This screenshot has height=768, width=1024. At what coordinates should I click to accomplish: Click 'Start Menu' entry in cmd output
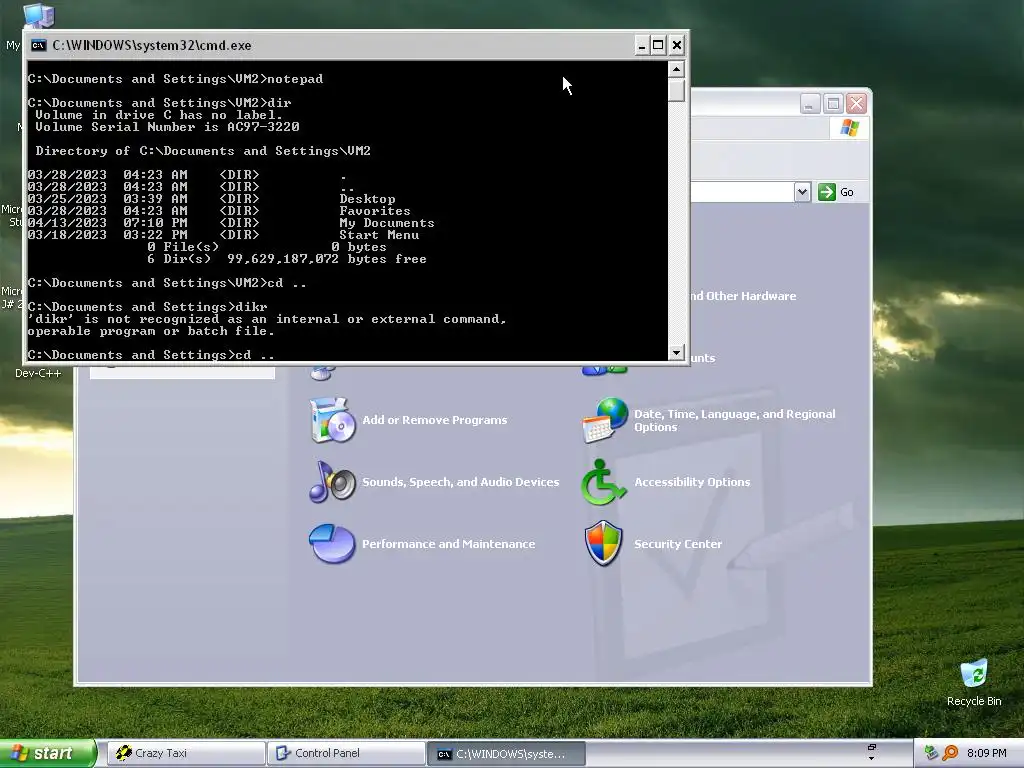(379, 234)
